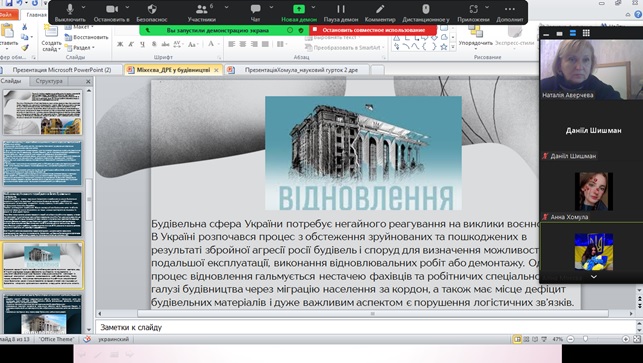Minimize the Zoom video panel
The image size is (643, 363).
click(546, 34)
